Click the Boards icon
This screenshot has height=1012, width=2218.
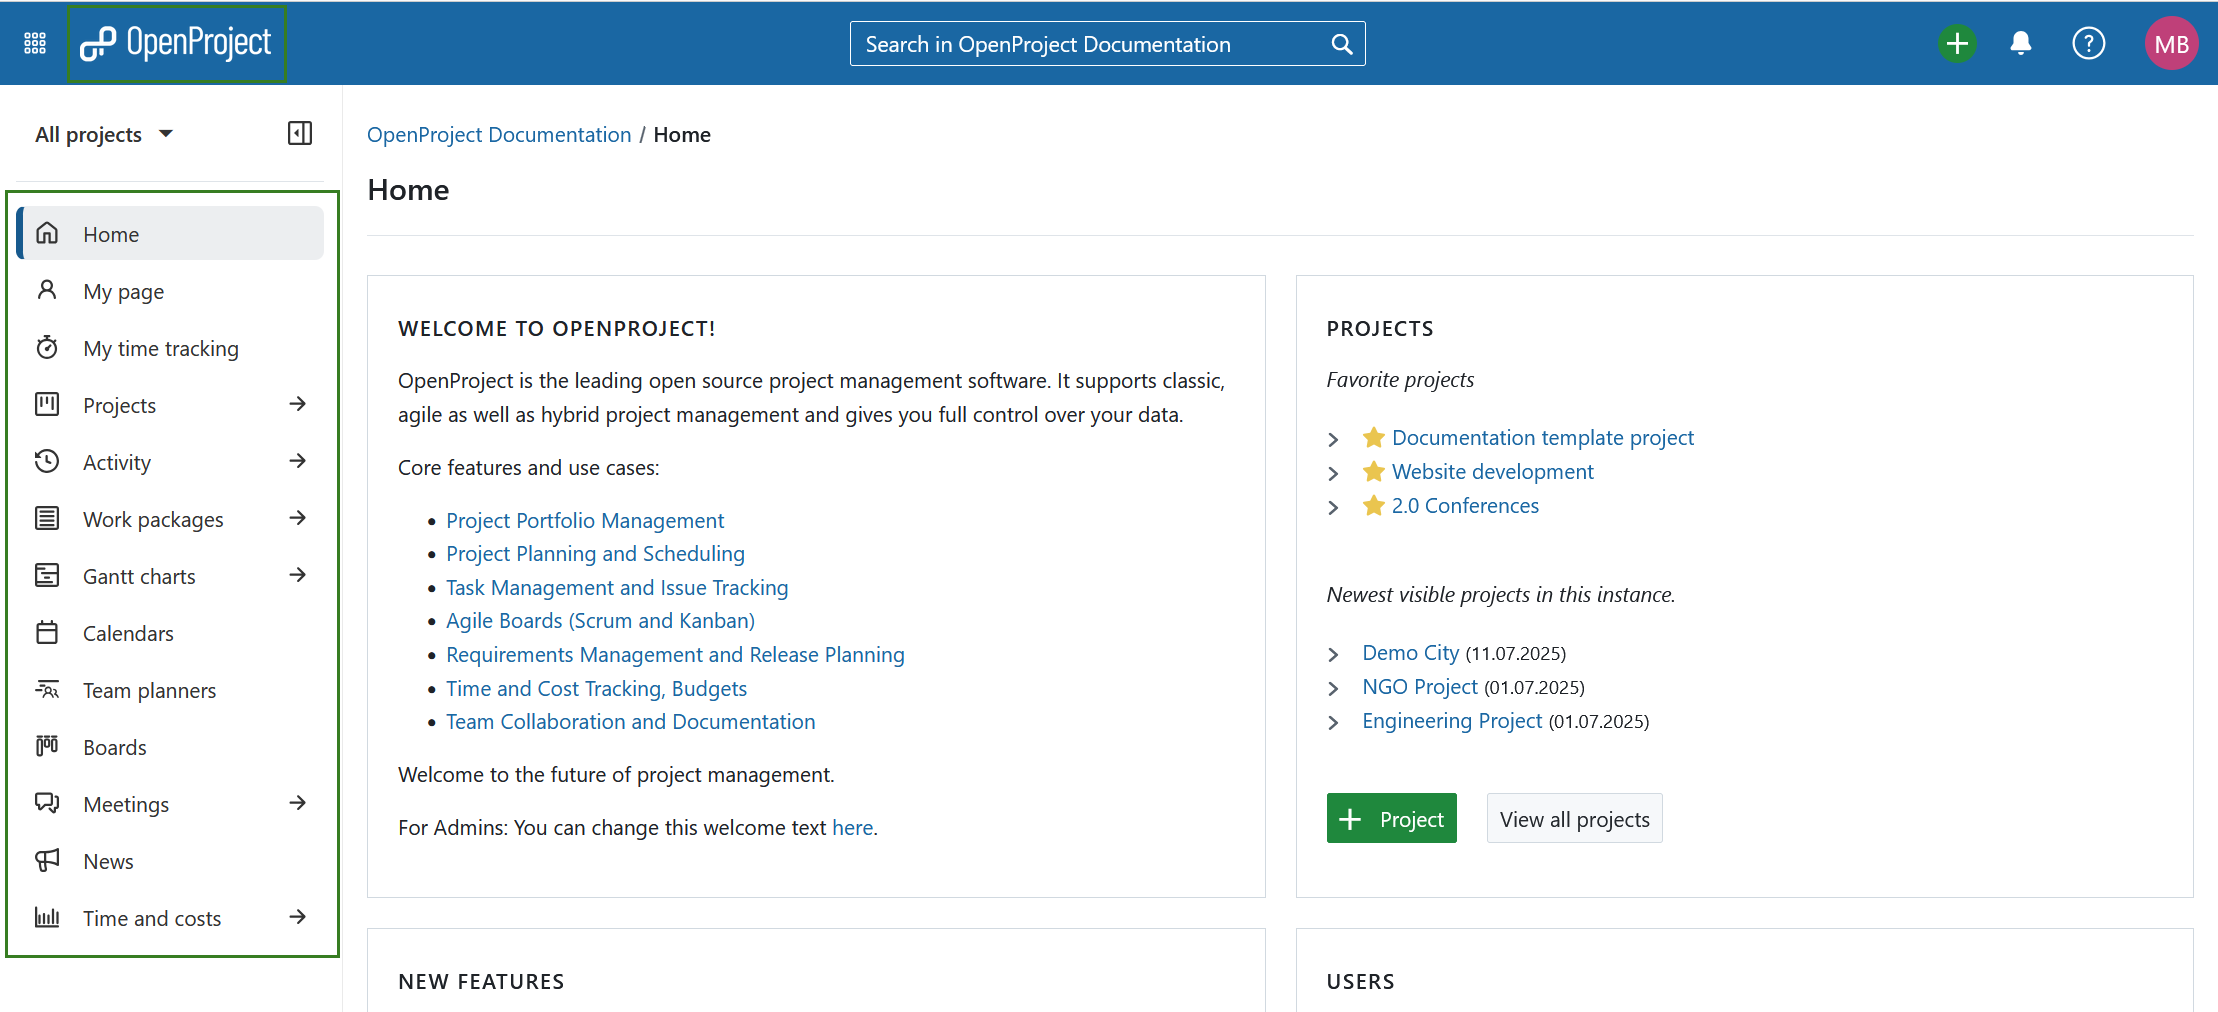pos(47,746)
